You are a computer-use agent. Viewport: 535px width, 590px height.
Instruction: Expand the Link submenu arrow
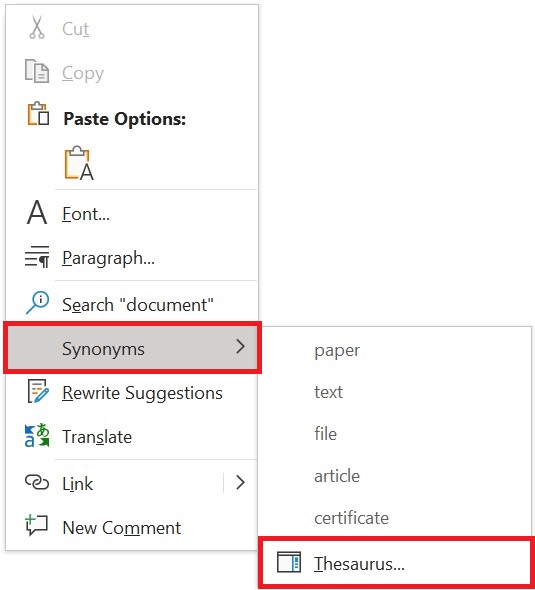[240, 482]
